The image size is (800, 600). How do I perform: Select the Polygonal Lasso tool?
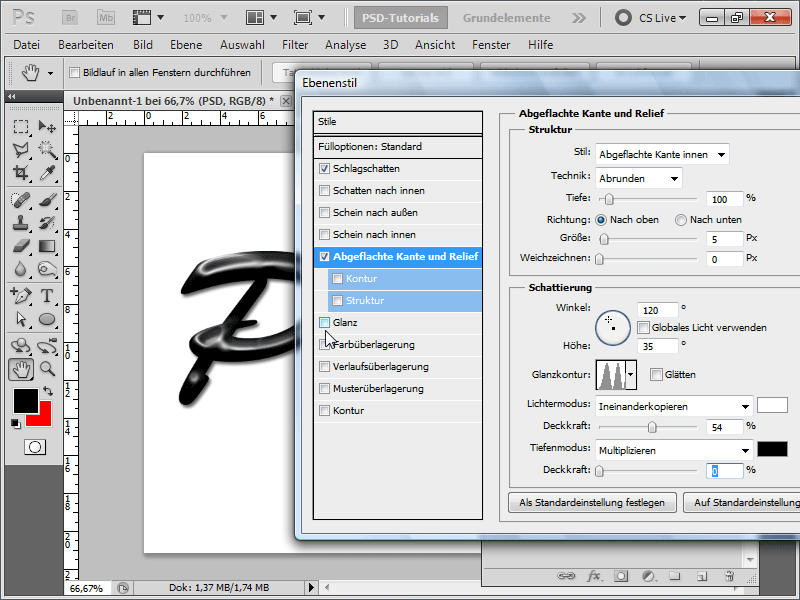(21, 149)
